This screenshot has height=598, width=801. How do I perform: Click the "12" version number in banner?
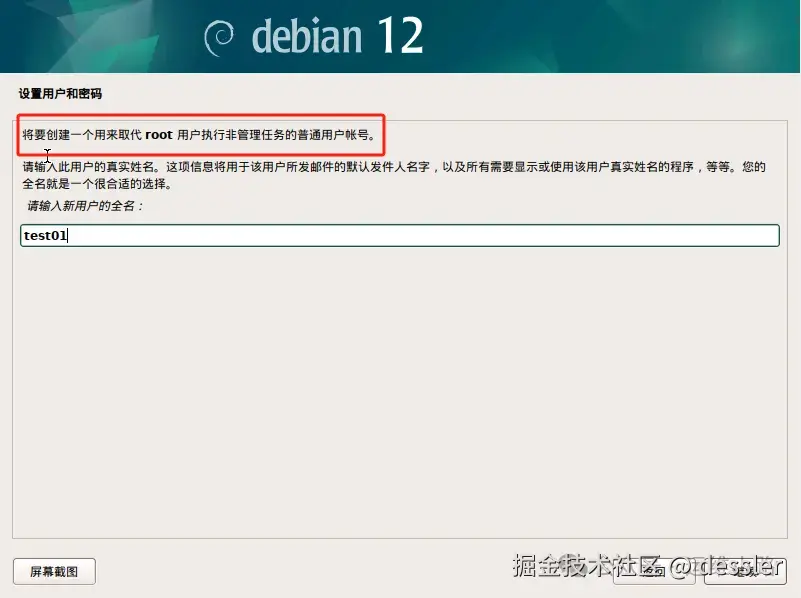(x=400, y=35)
